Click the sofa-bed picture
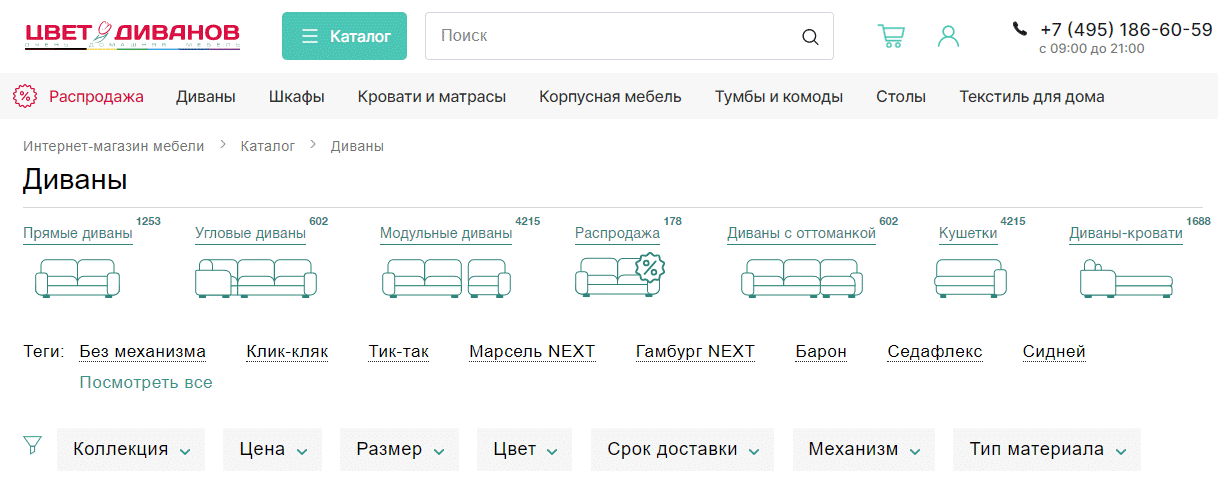This screenshot has height=477, width=1218. pos(1125,278)
